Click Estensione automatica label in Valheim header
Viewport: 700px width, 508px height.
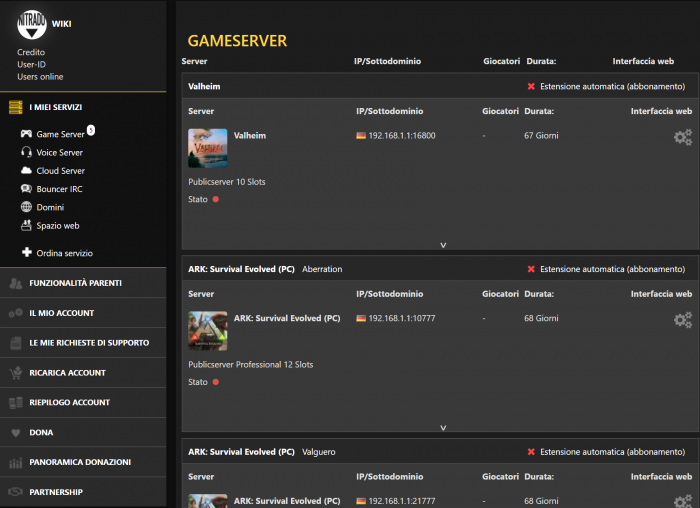[x=612, y=86]
